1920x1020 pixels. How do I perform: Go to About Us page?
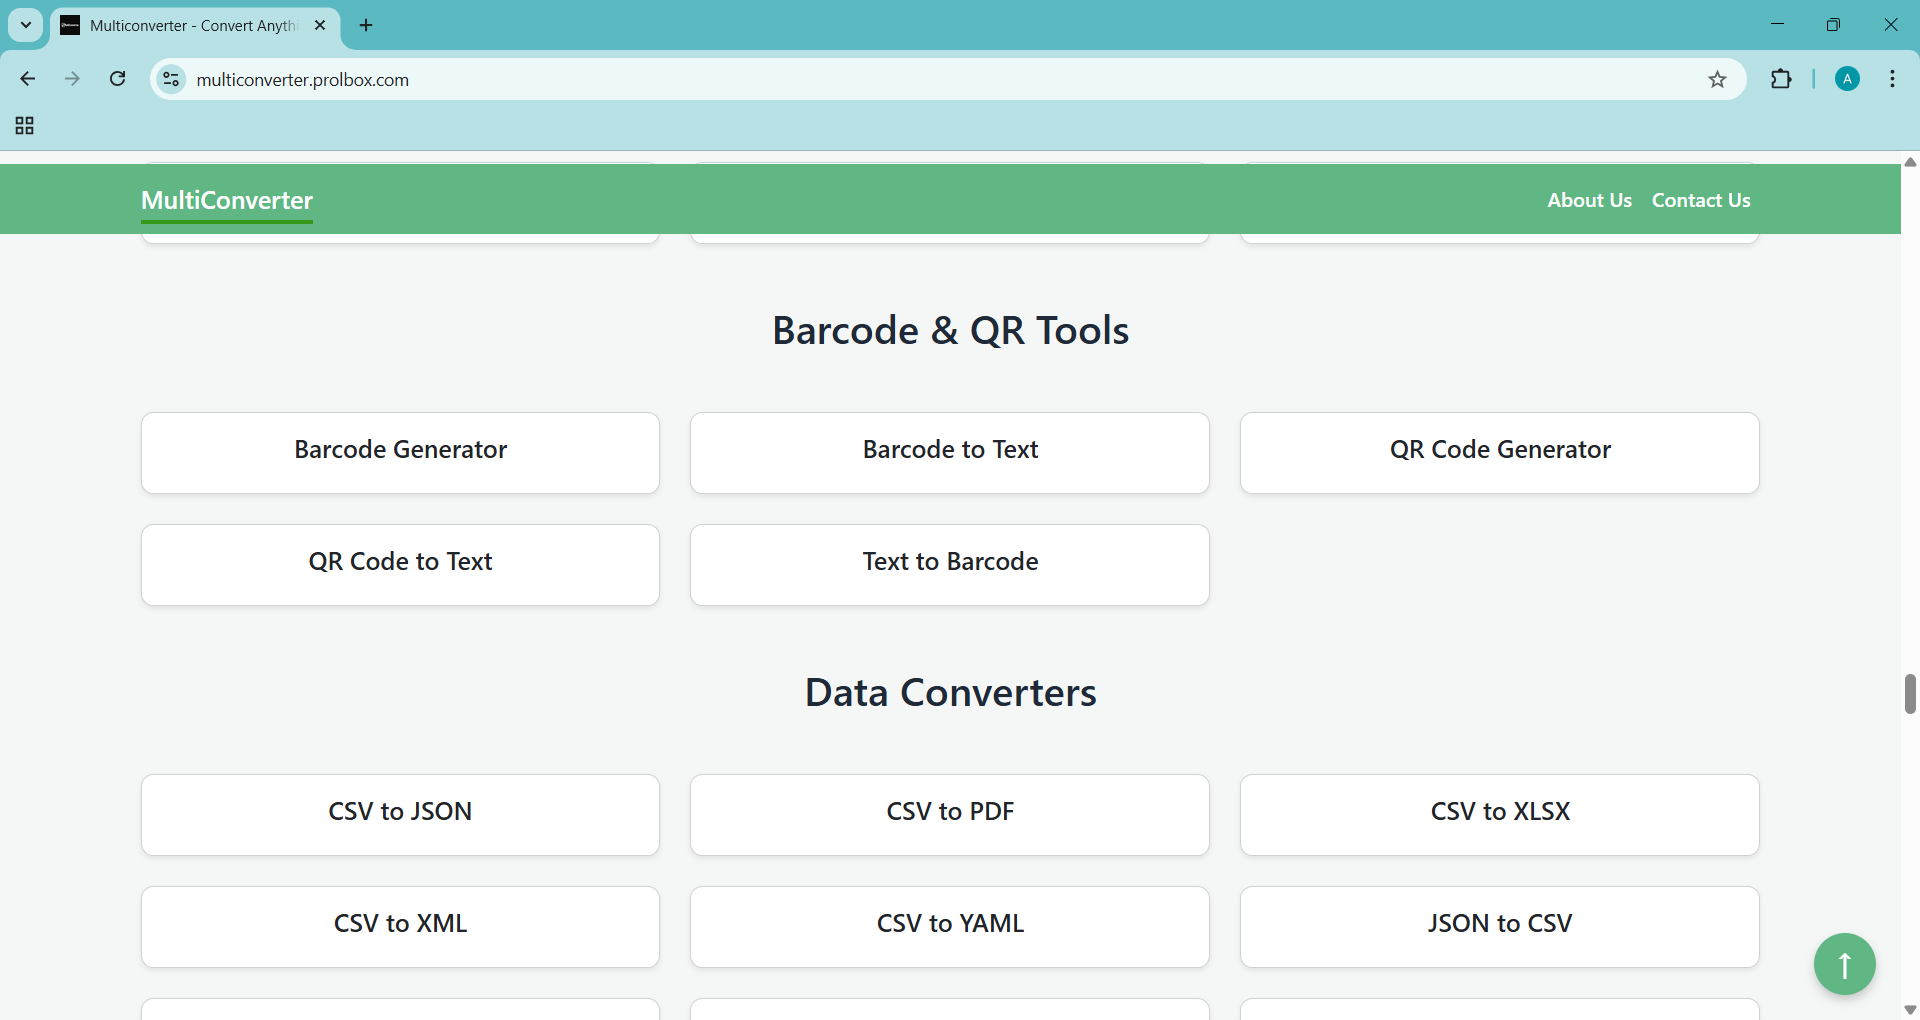click(x=1588, y=200)
